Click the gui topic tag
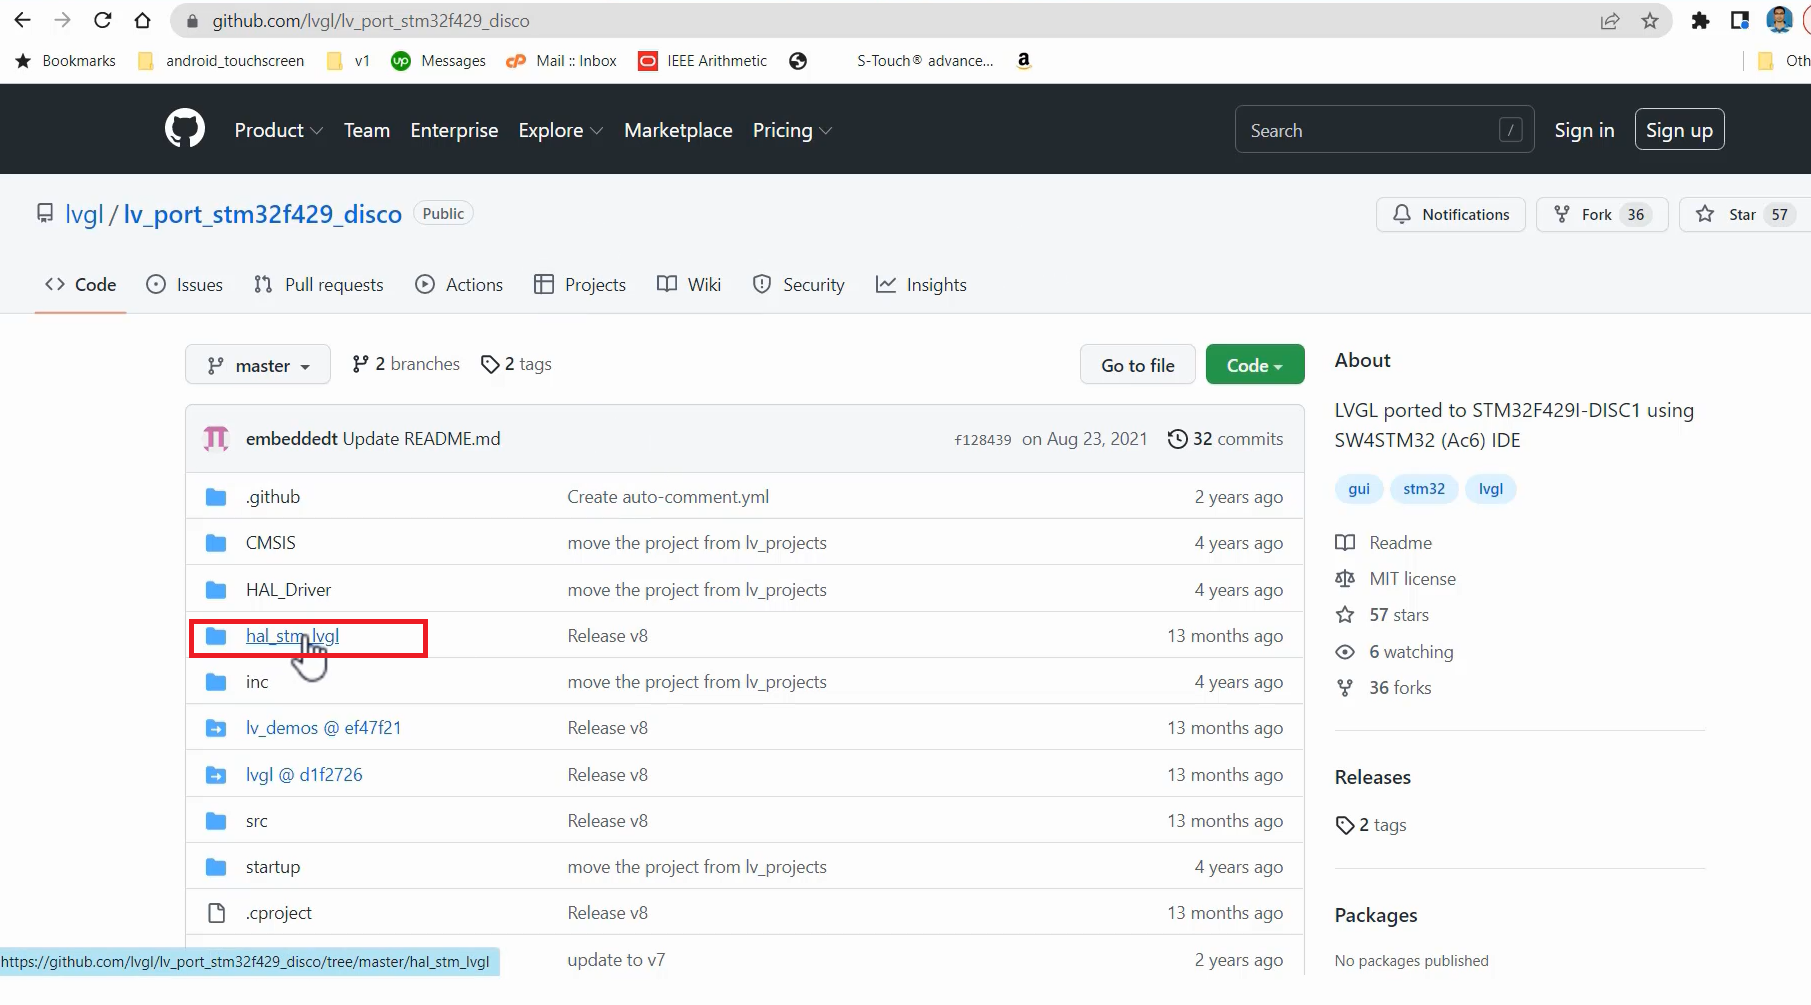This screenshot has width=1811, height=1005. [1359, 489]
